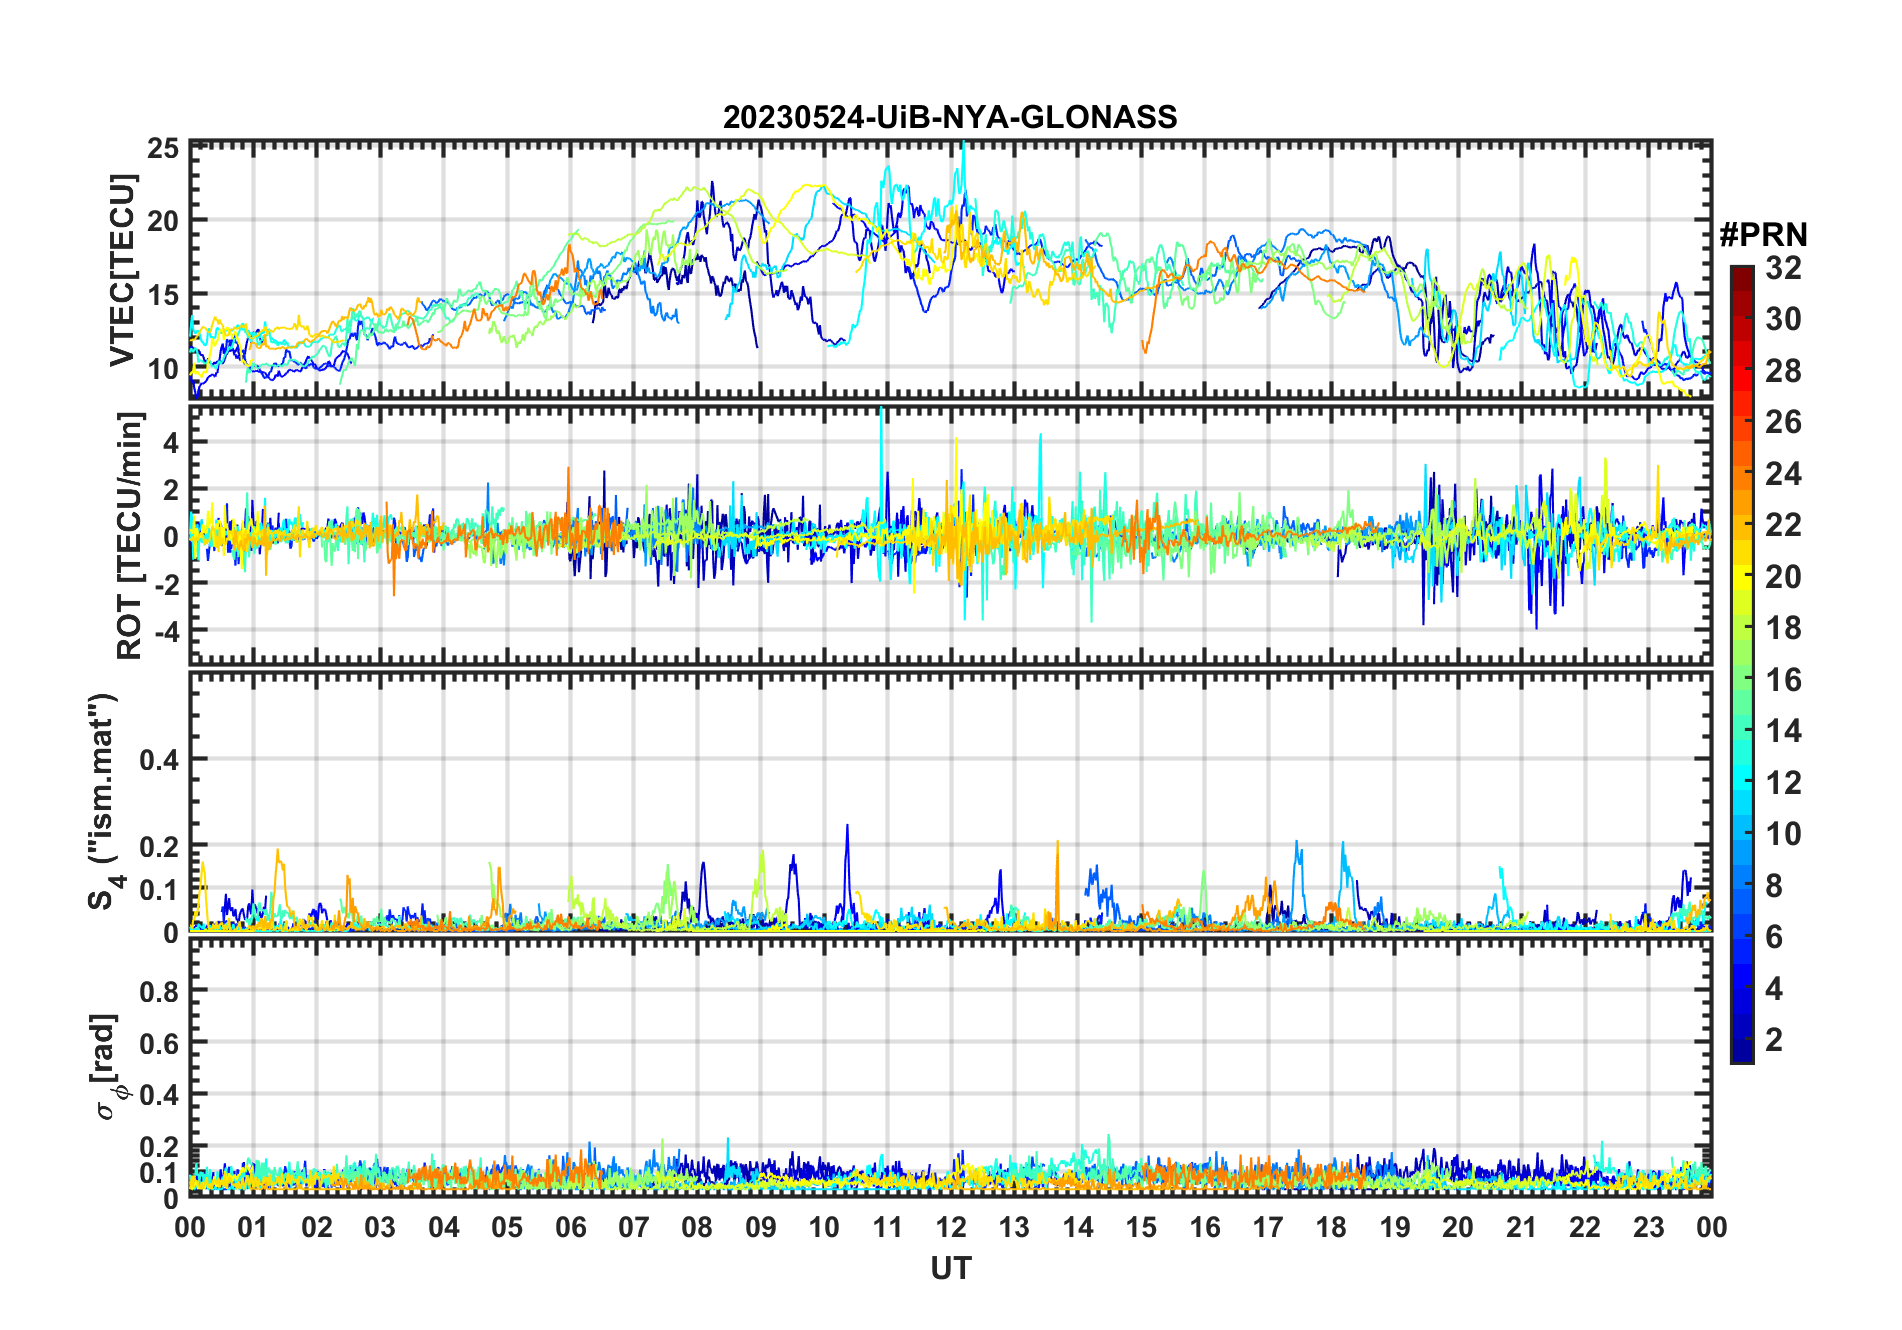Viewport: 1902px width, 1330px height.
Task: Click the ROT [TECU/min] axis label
Action: click(x=130, y=535)
